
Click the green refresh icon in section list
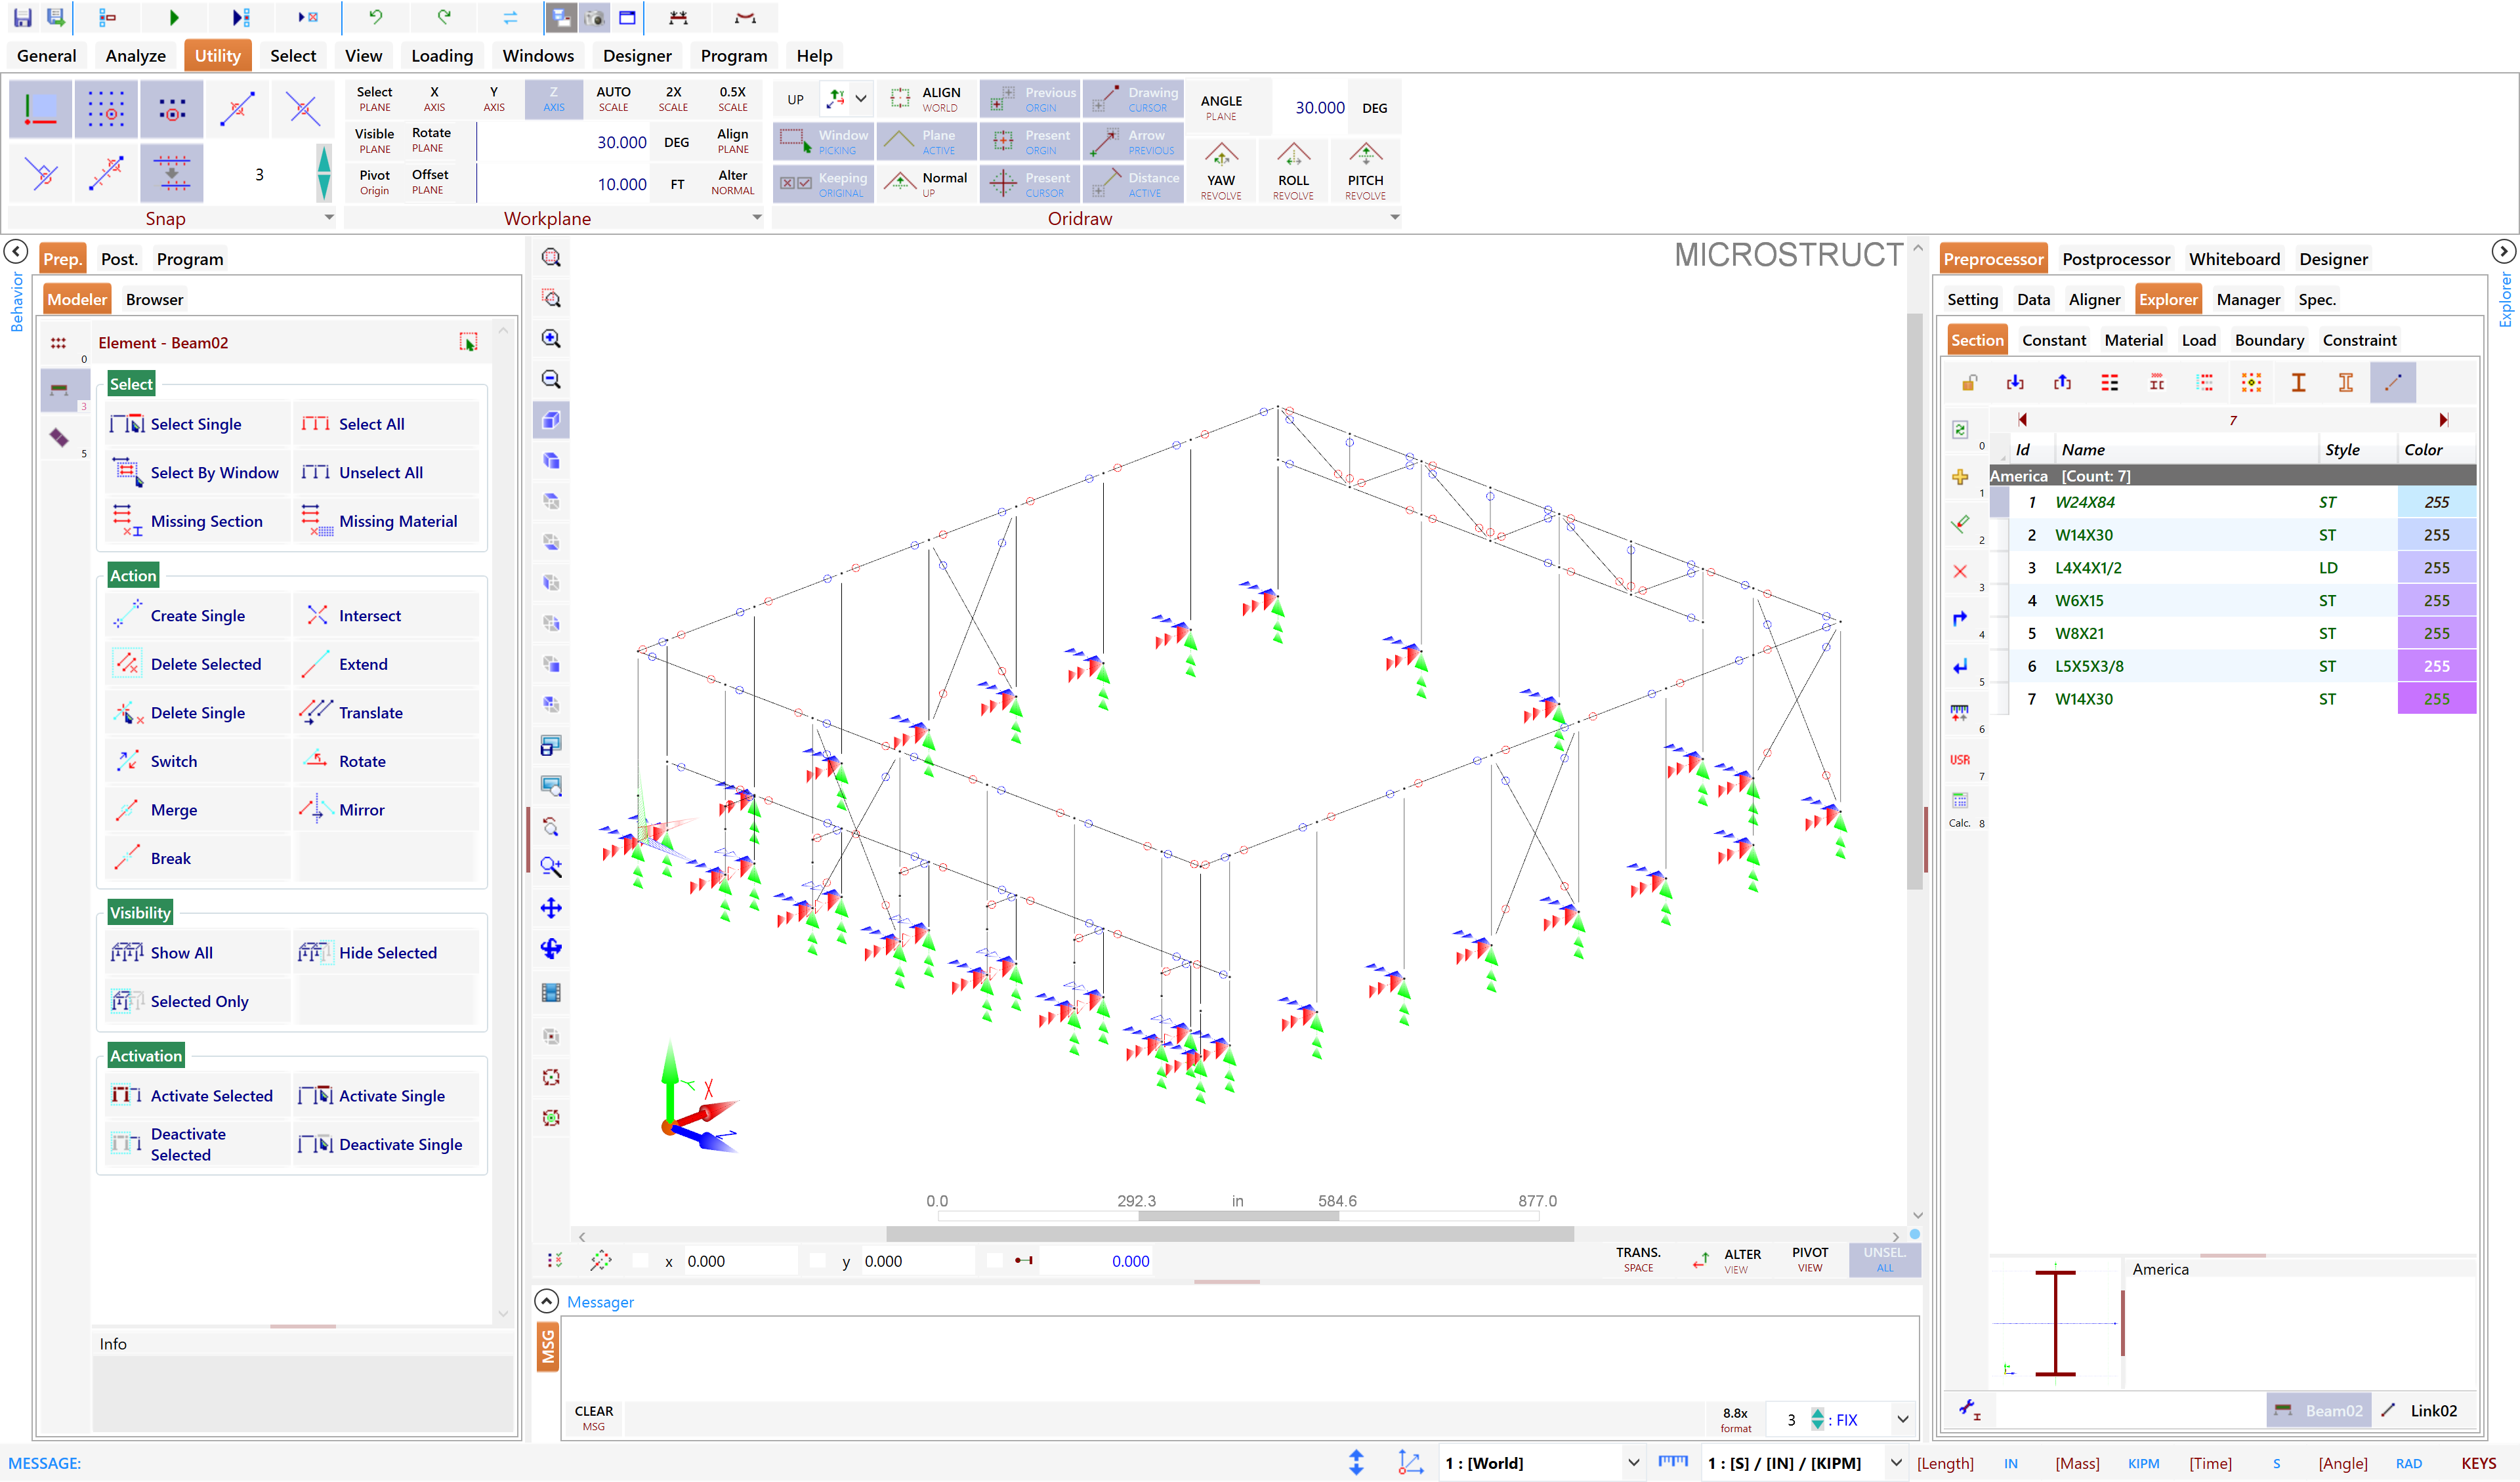tap(1960, 430)
